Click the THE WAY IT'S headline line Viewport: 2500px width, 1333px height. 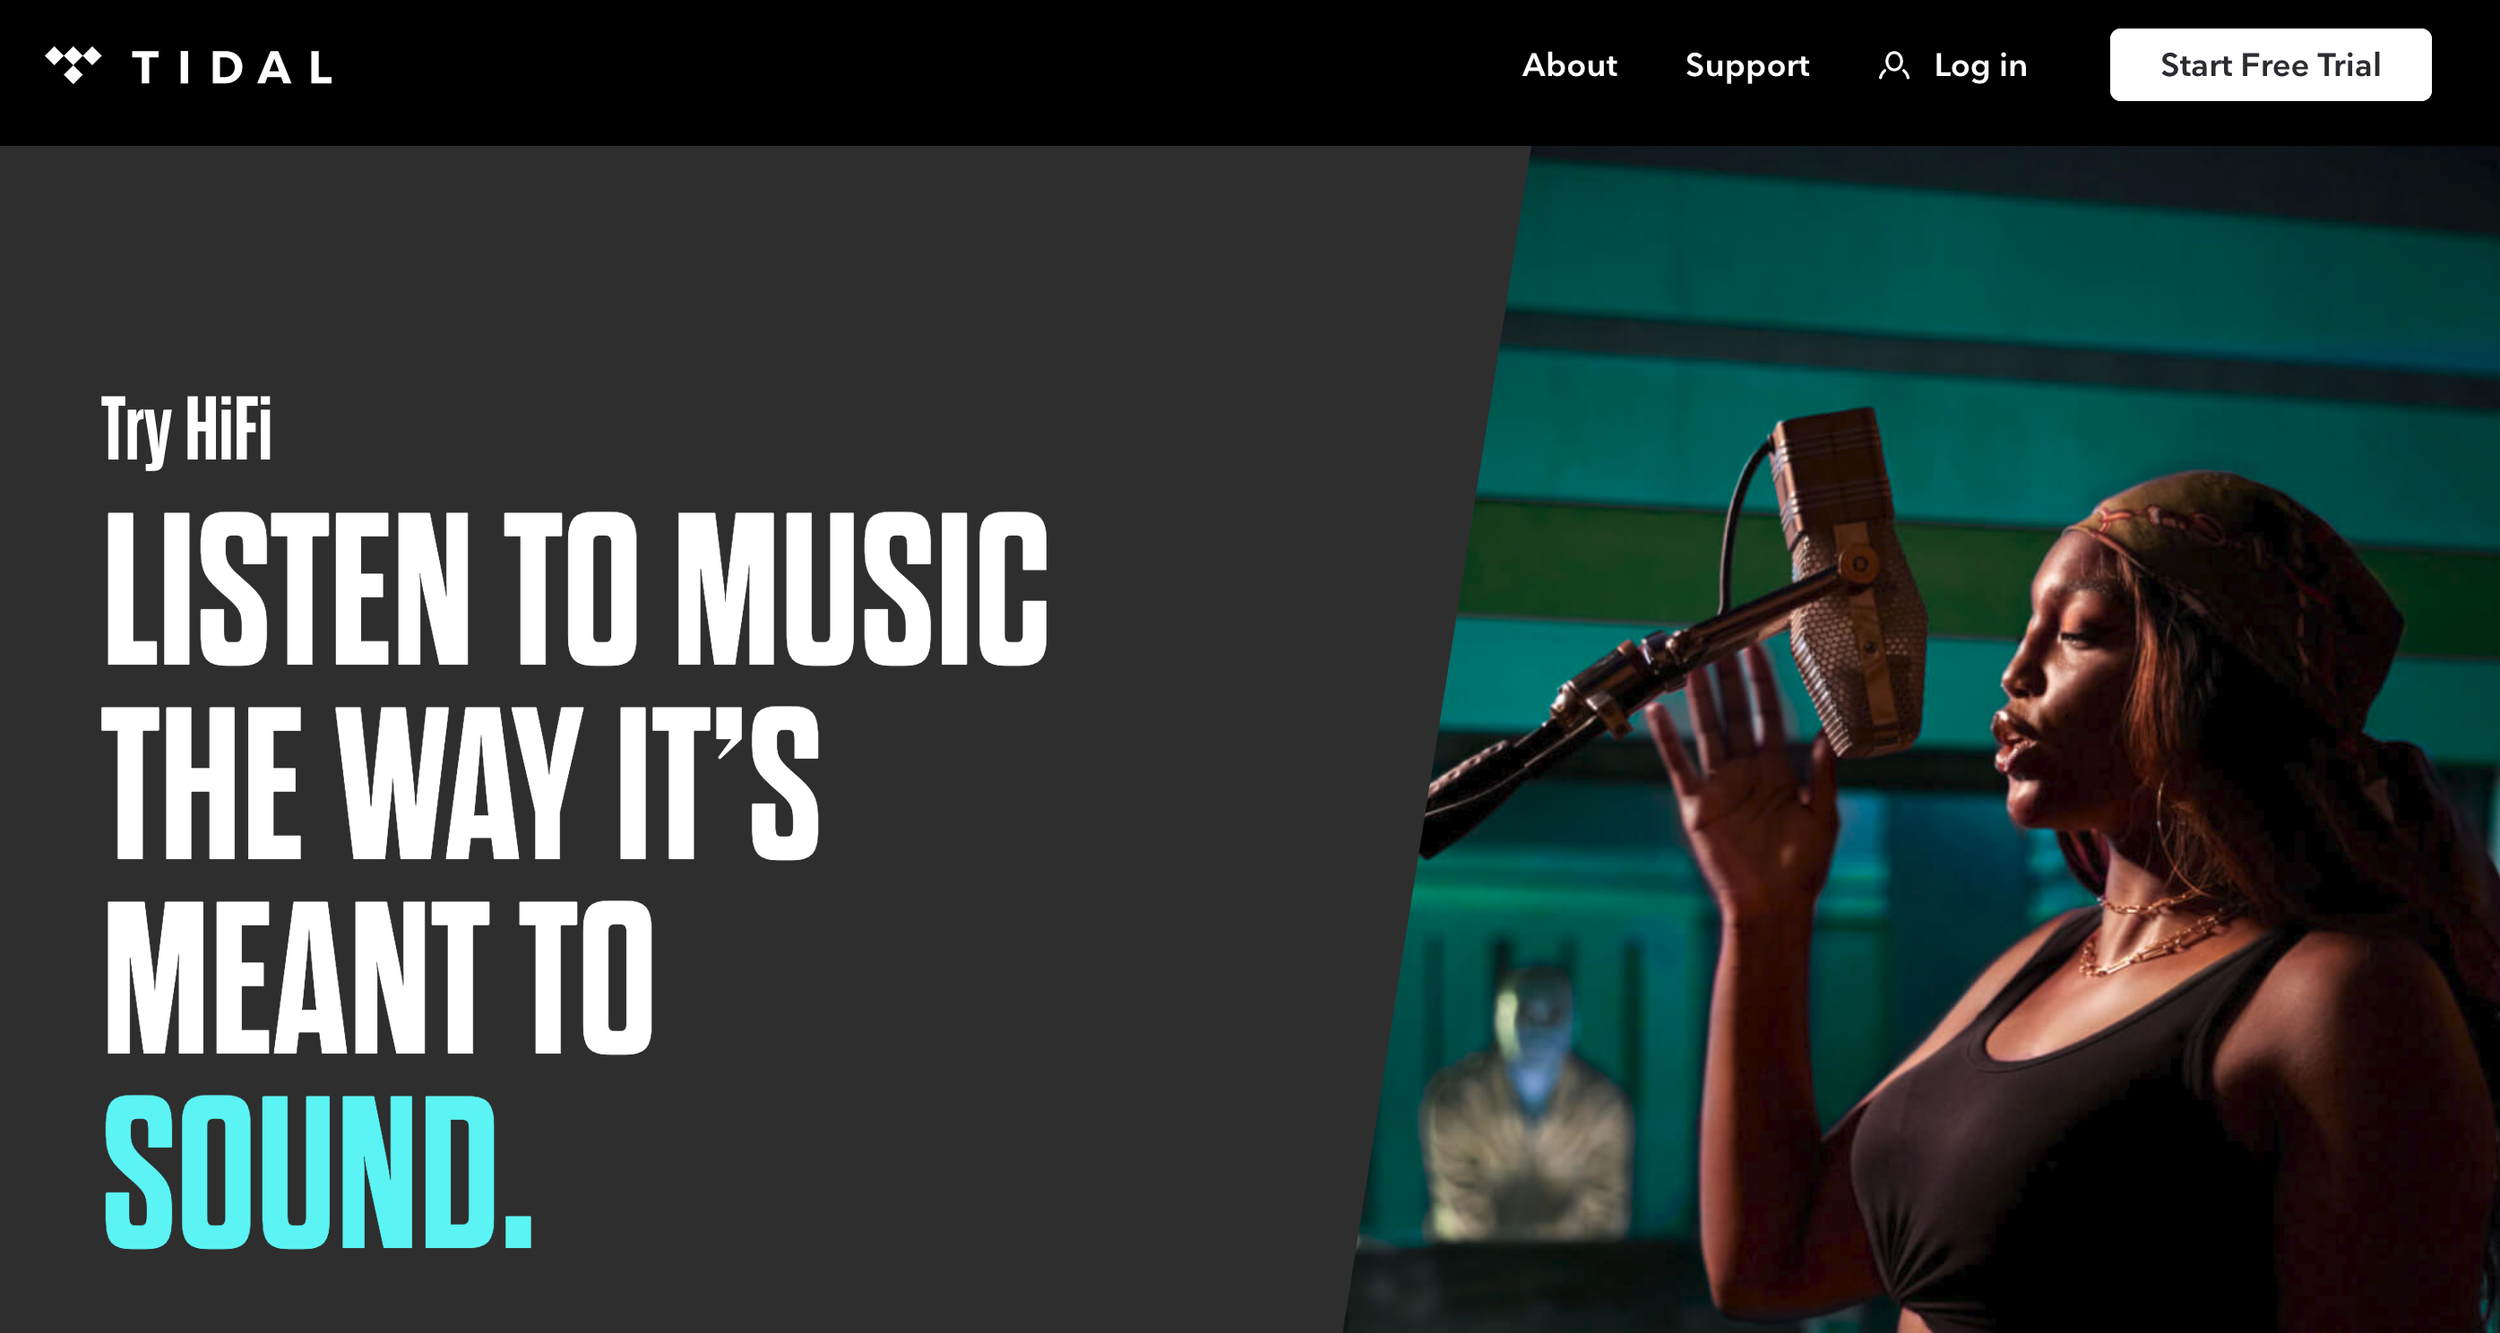(461, 783)
